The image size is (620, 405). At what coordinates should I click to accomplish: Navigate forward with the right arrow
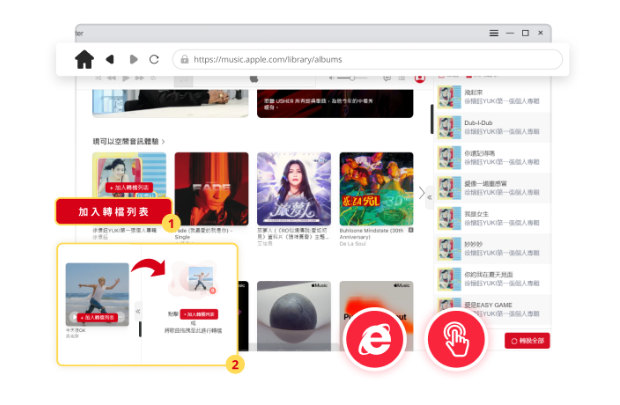[x=134, y=59]
